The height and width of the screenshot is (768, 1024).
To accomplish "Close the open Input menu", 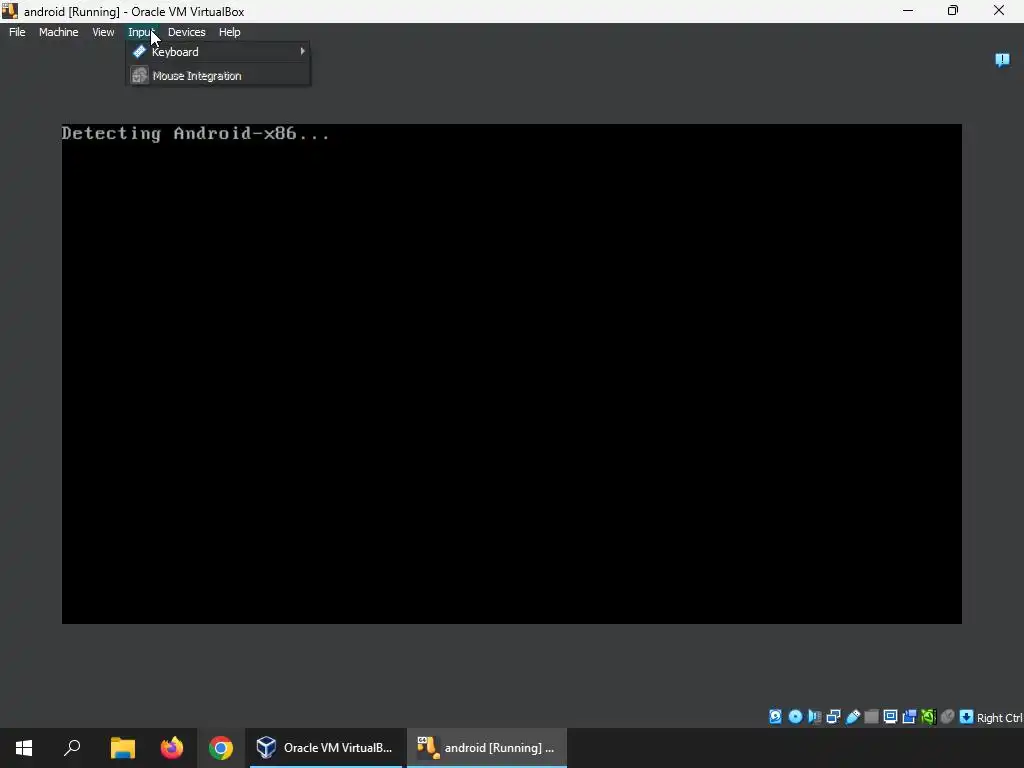I will coord(141,32).
